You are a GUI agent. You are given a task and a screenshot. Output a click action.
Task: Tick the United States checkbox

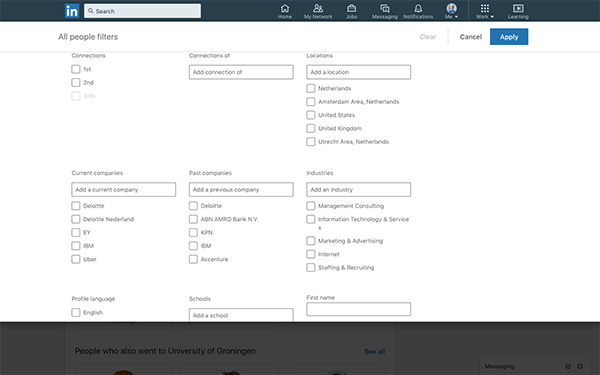(311, 115)
